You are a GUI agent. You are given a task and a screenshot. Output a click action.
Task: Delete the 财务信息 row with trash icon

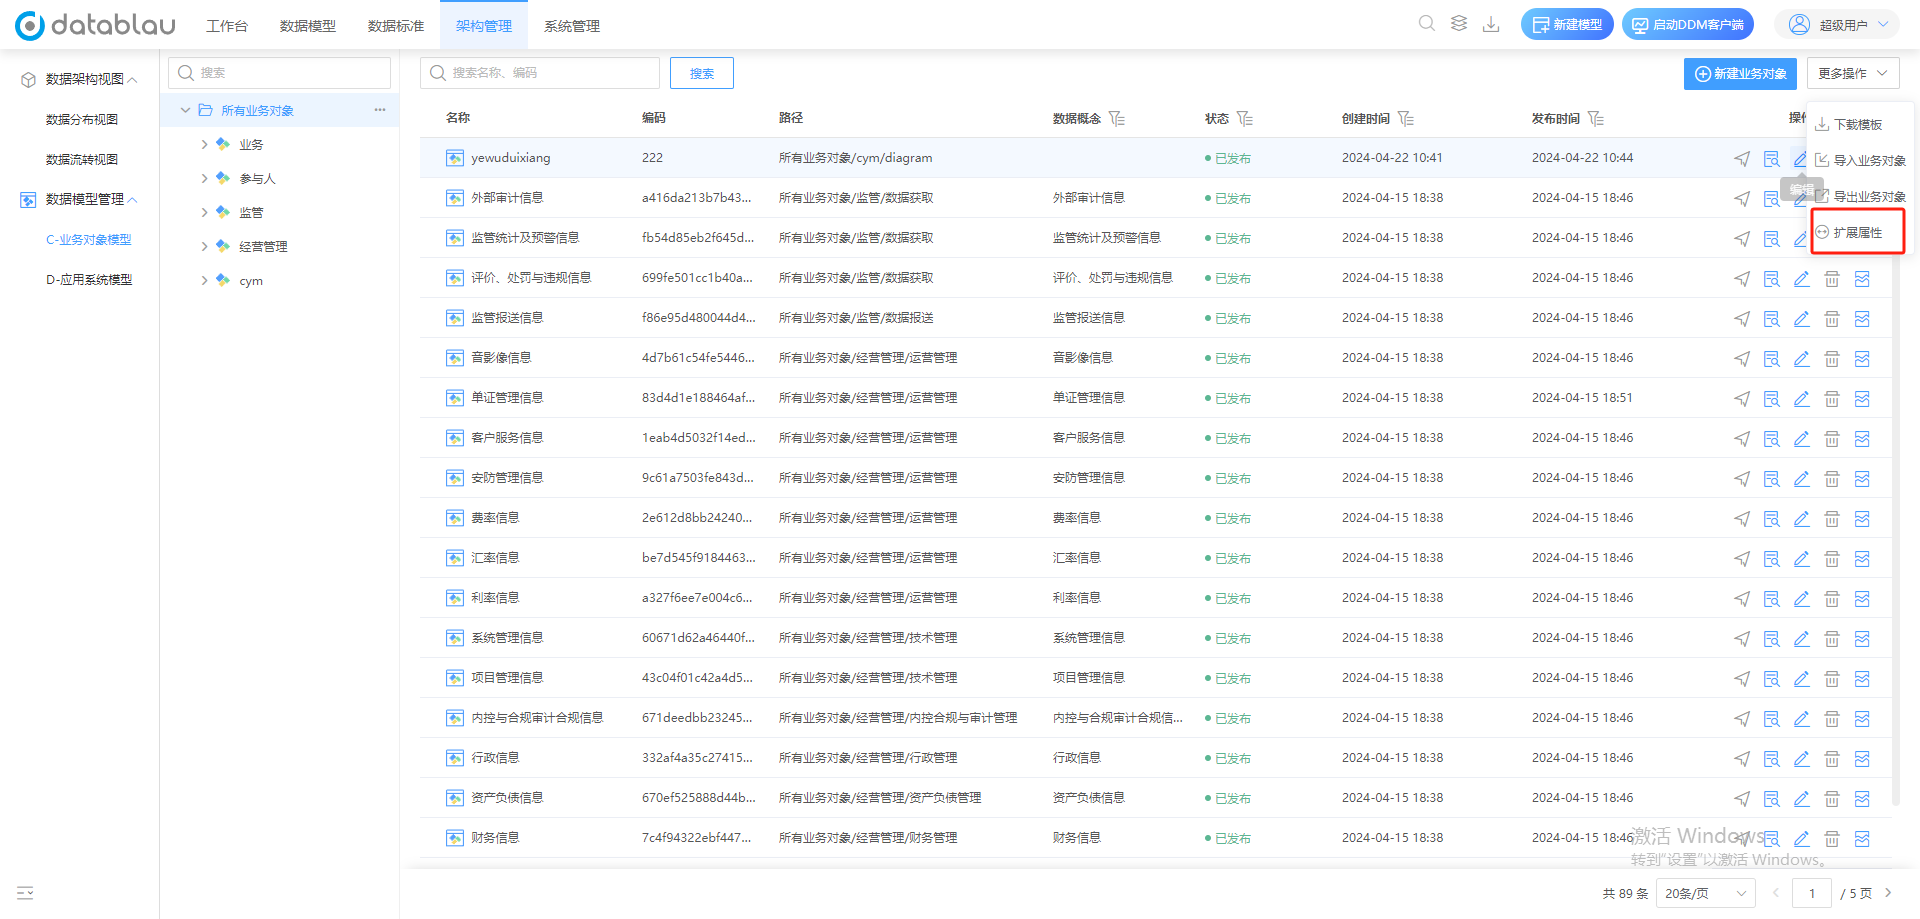click(1832, 839)
